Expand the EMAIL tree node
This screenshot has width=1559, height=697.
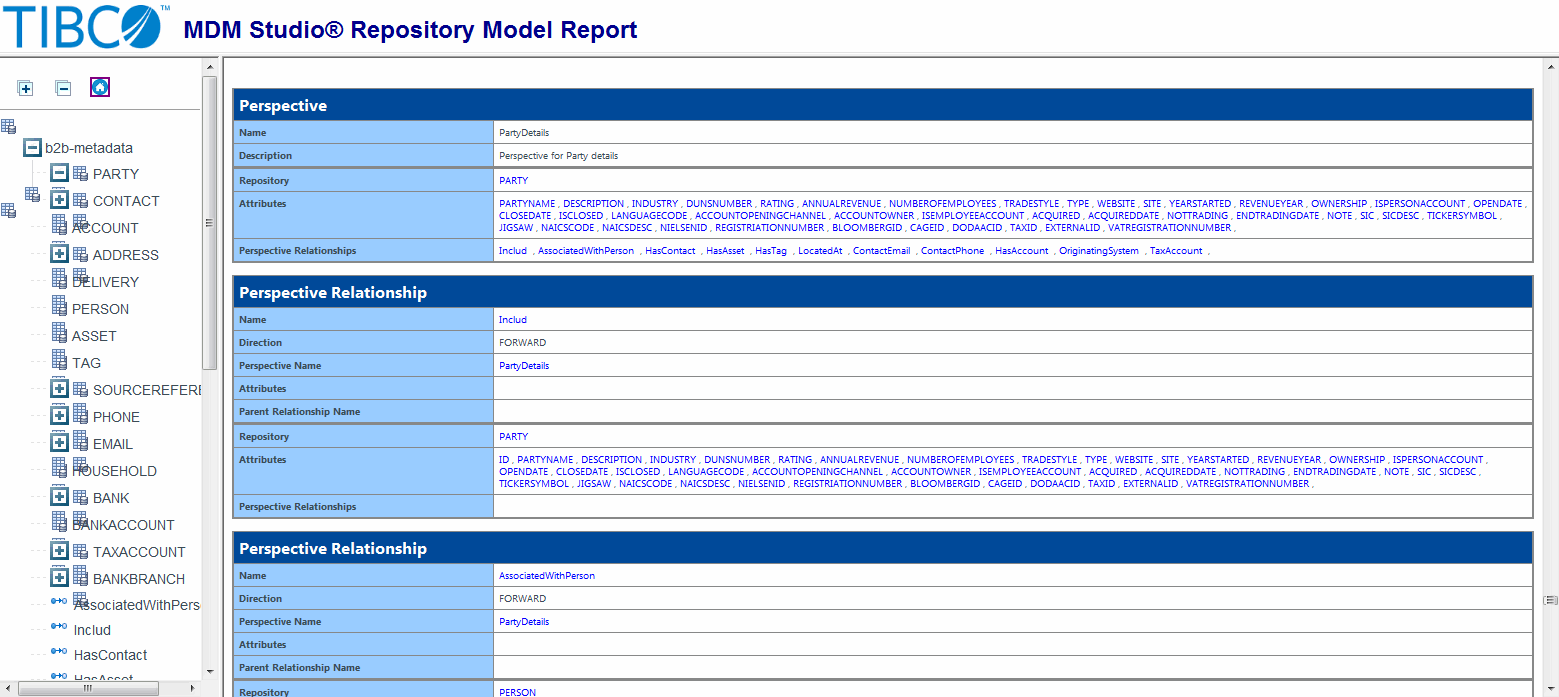click(59, 443)
